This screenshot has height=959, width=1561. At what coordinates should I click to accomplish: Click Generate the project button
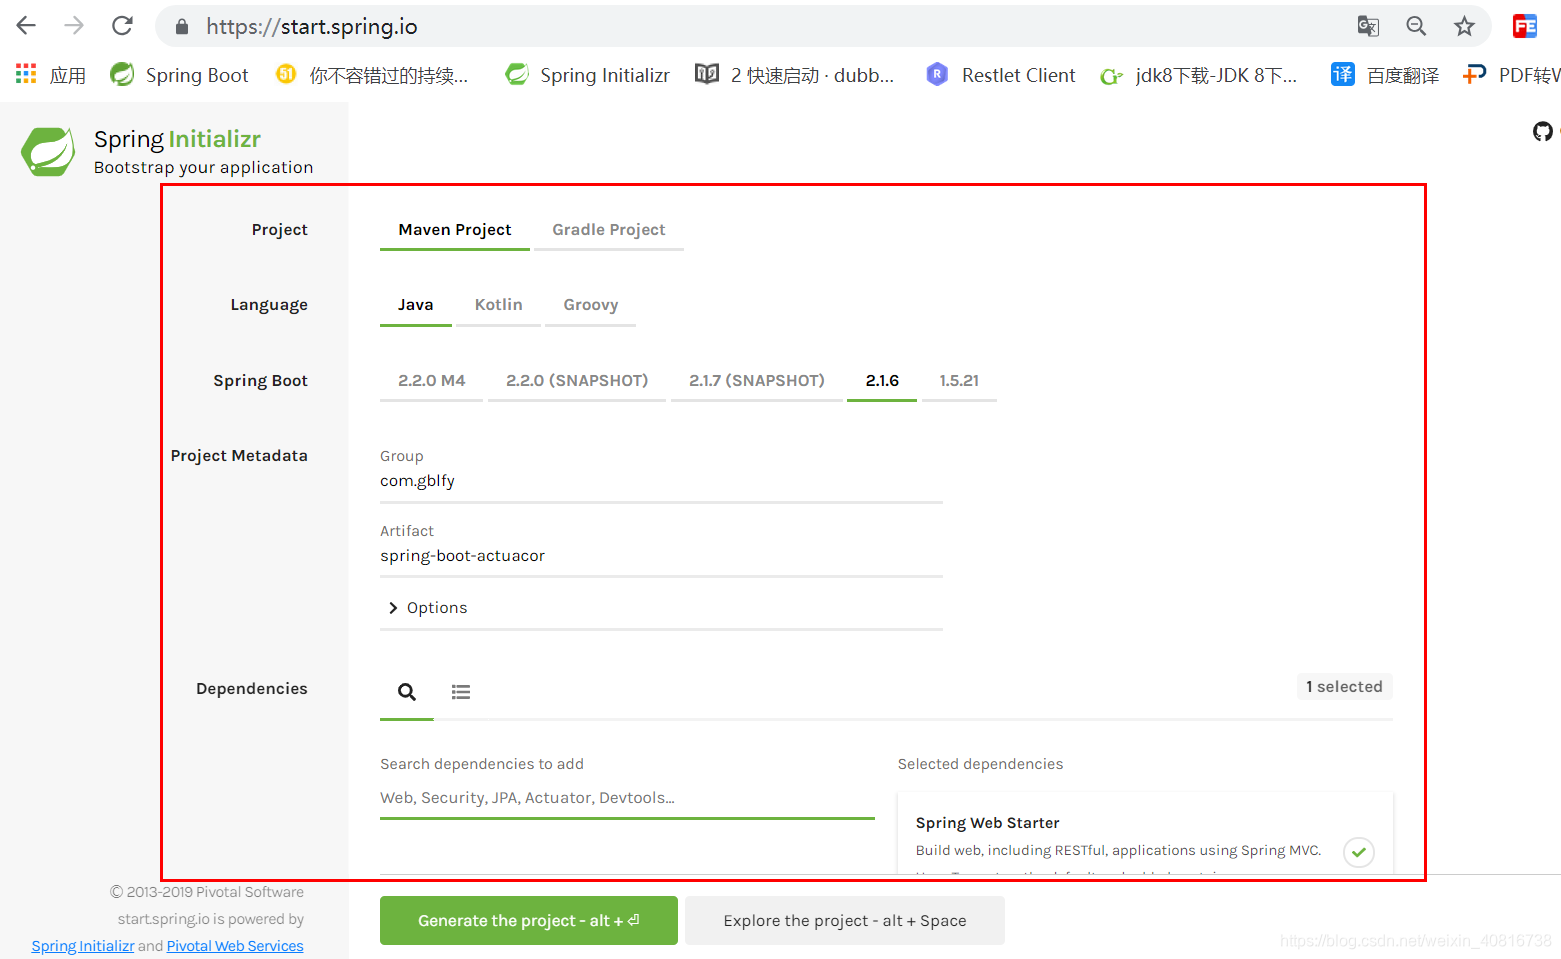[529, 921]
